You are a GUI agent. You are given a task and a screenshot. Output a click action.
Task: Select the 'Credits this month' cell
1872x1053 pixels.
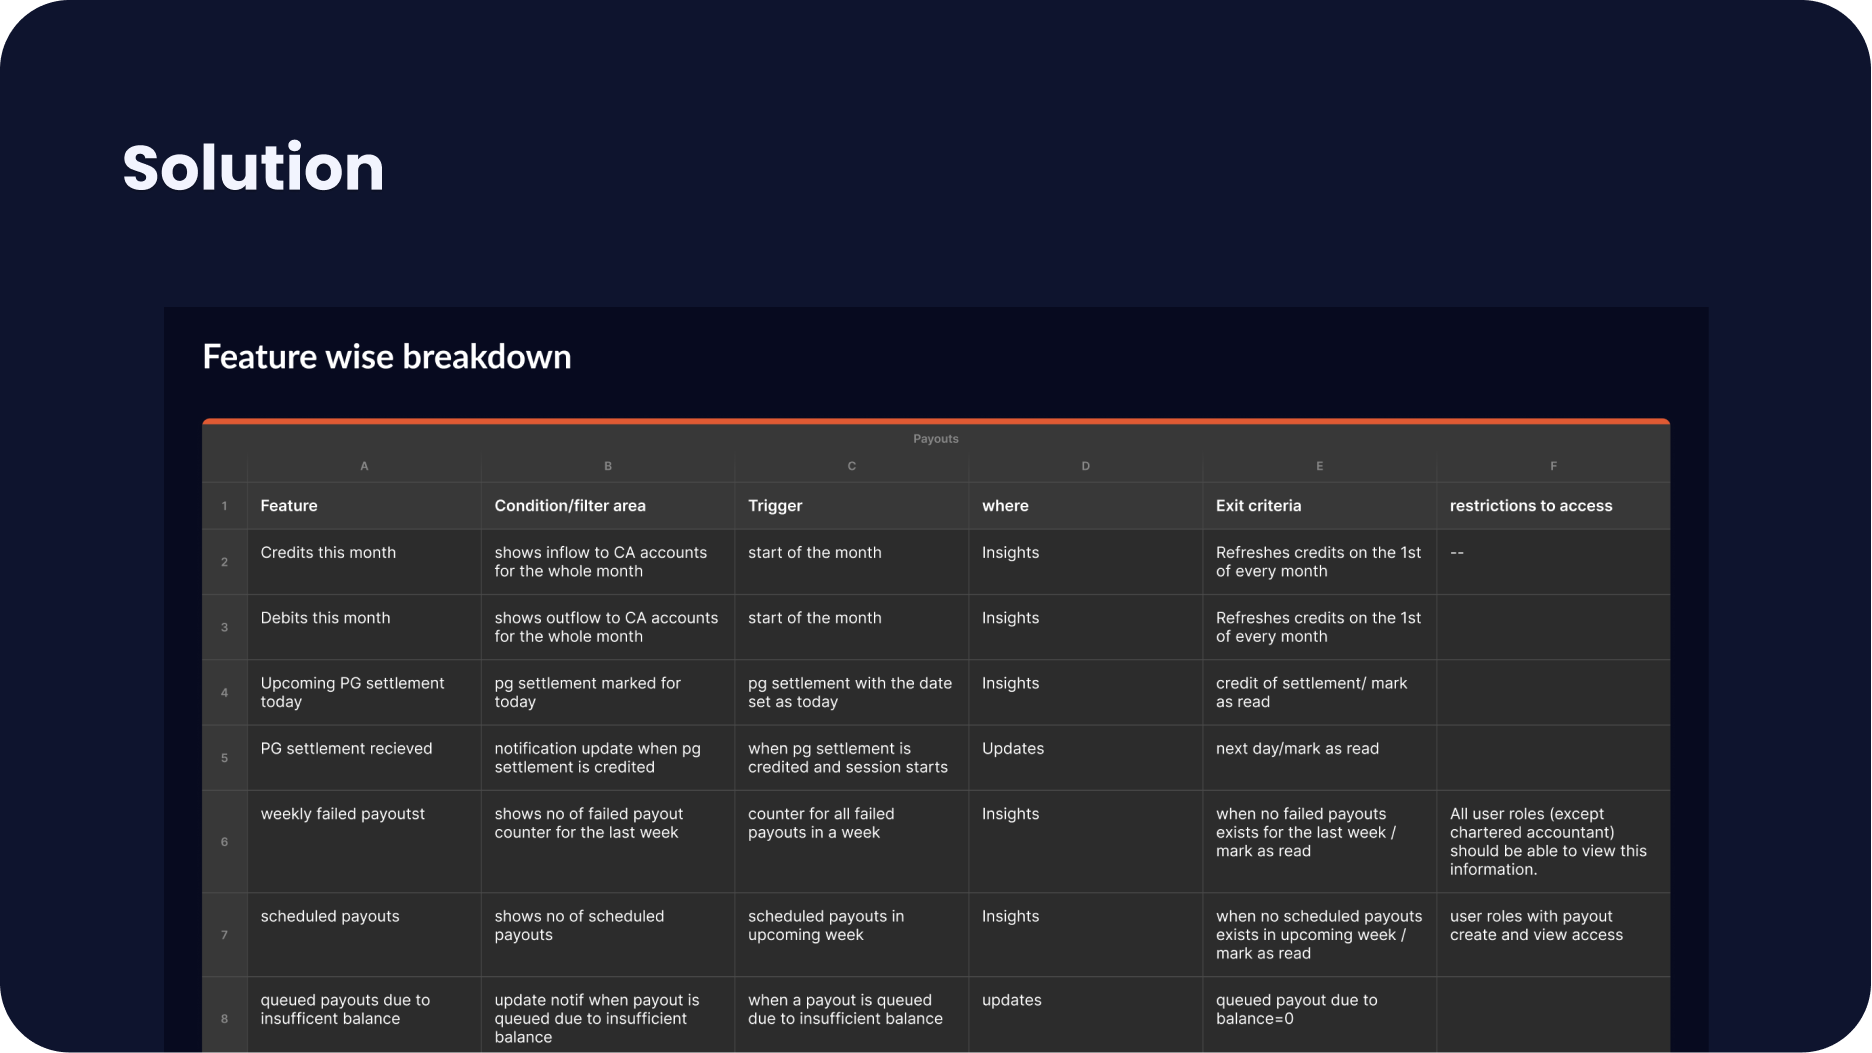(364, 562)
